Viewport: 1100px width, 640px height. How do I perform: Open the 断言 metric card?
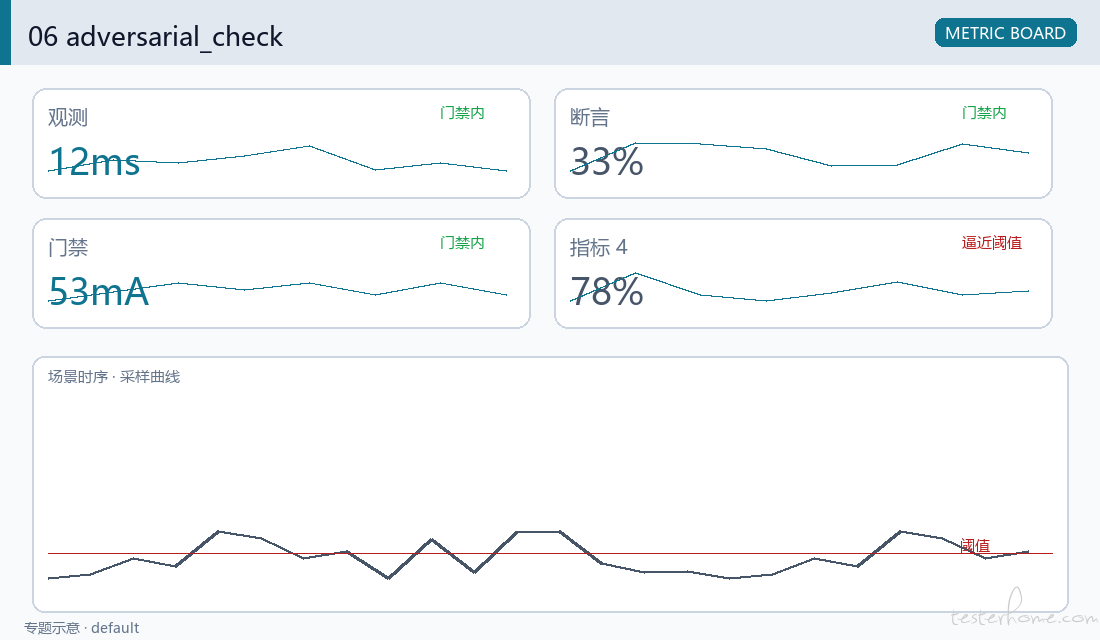click(x=803, y=143)
